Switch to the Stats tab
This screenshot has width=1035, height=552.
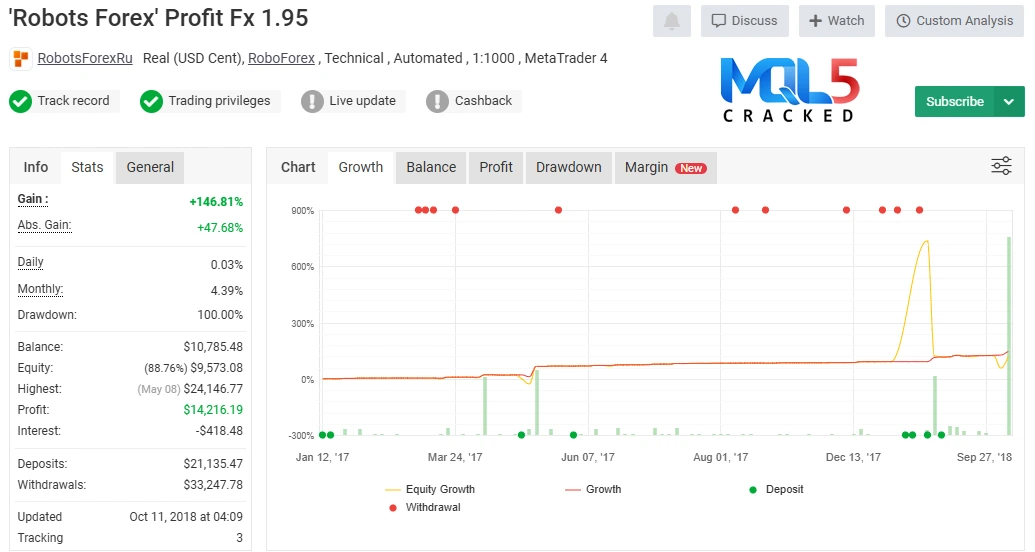87,167
